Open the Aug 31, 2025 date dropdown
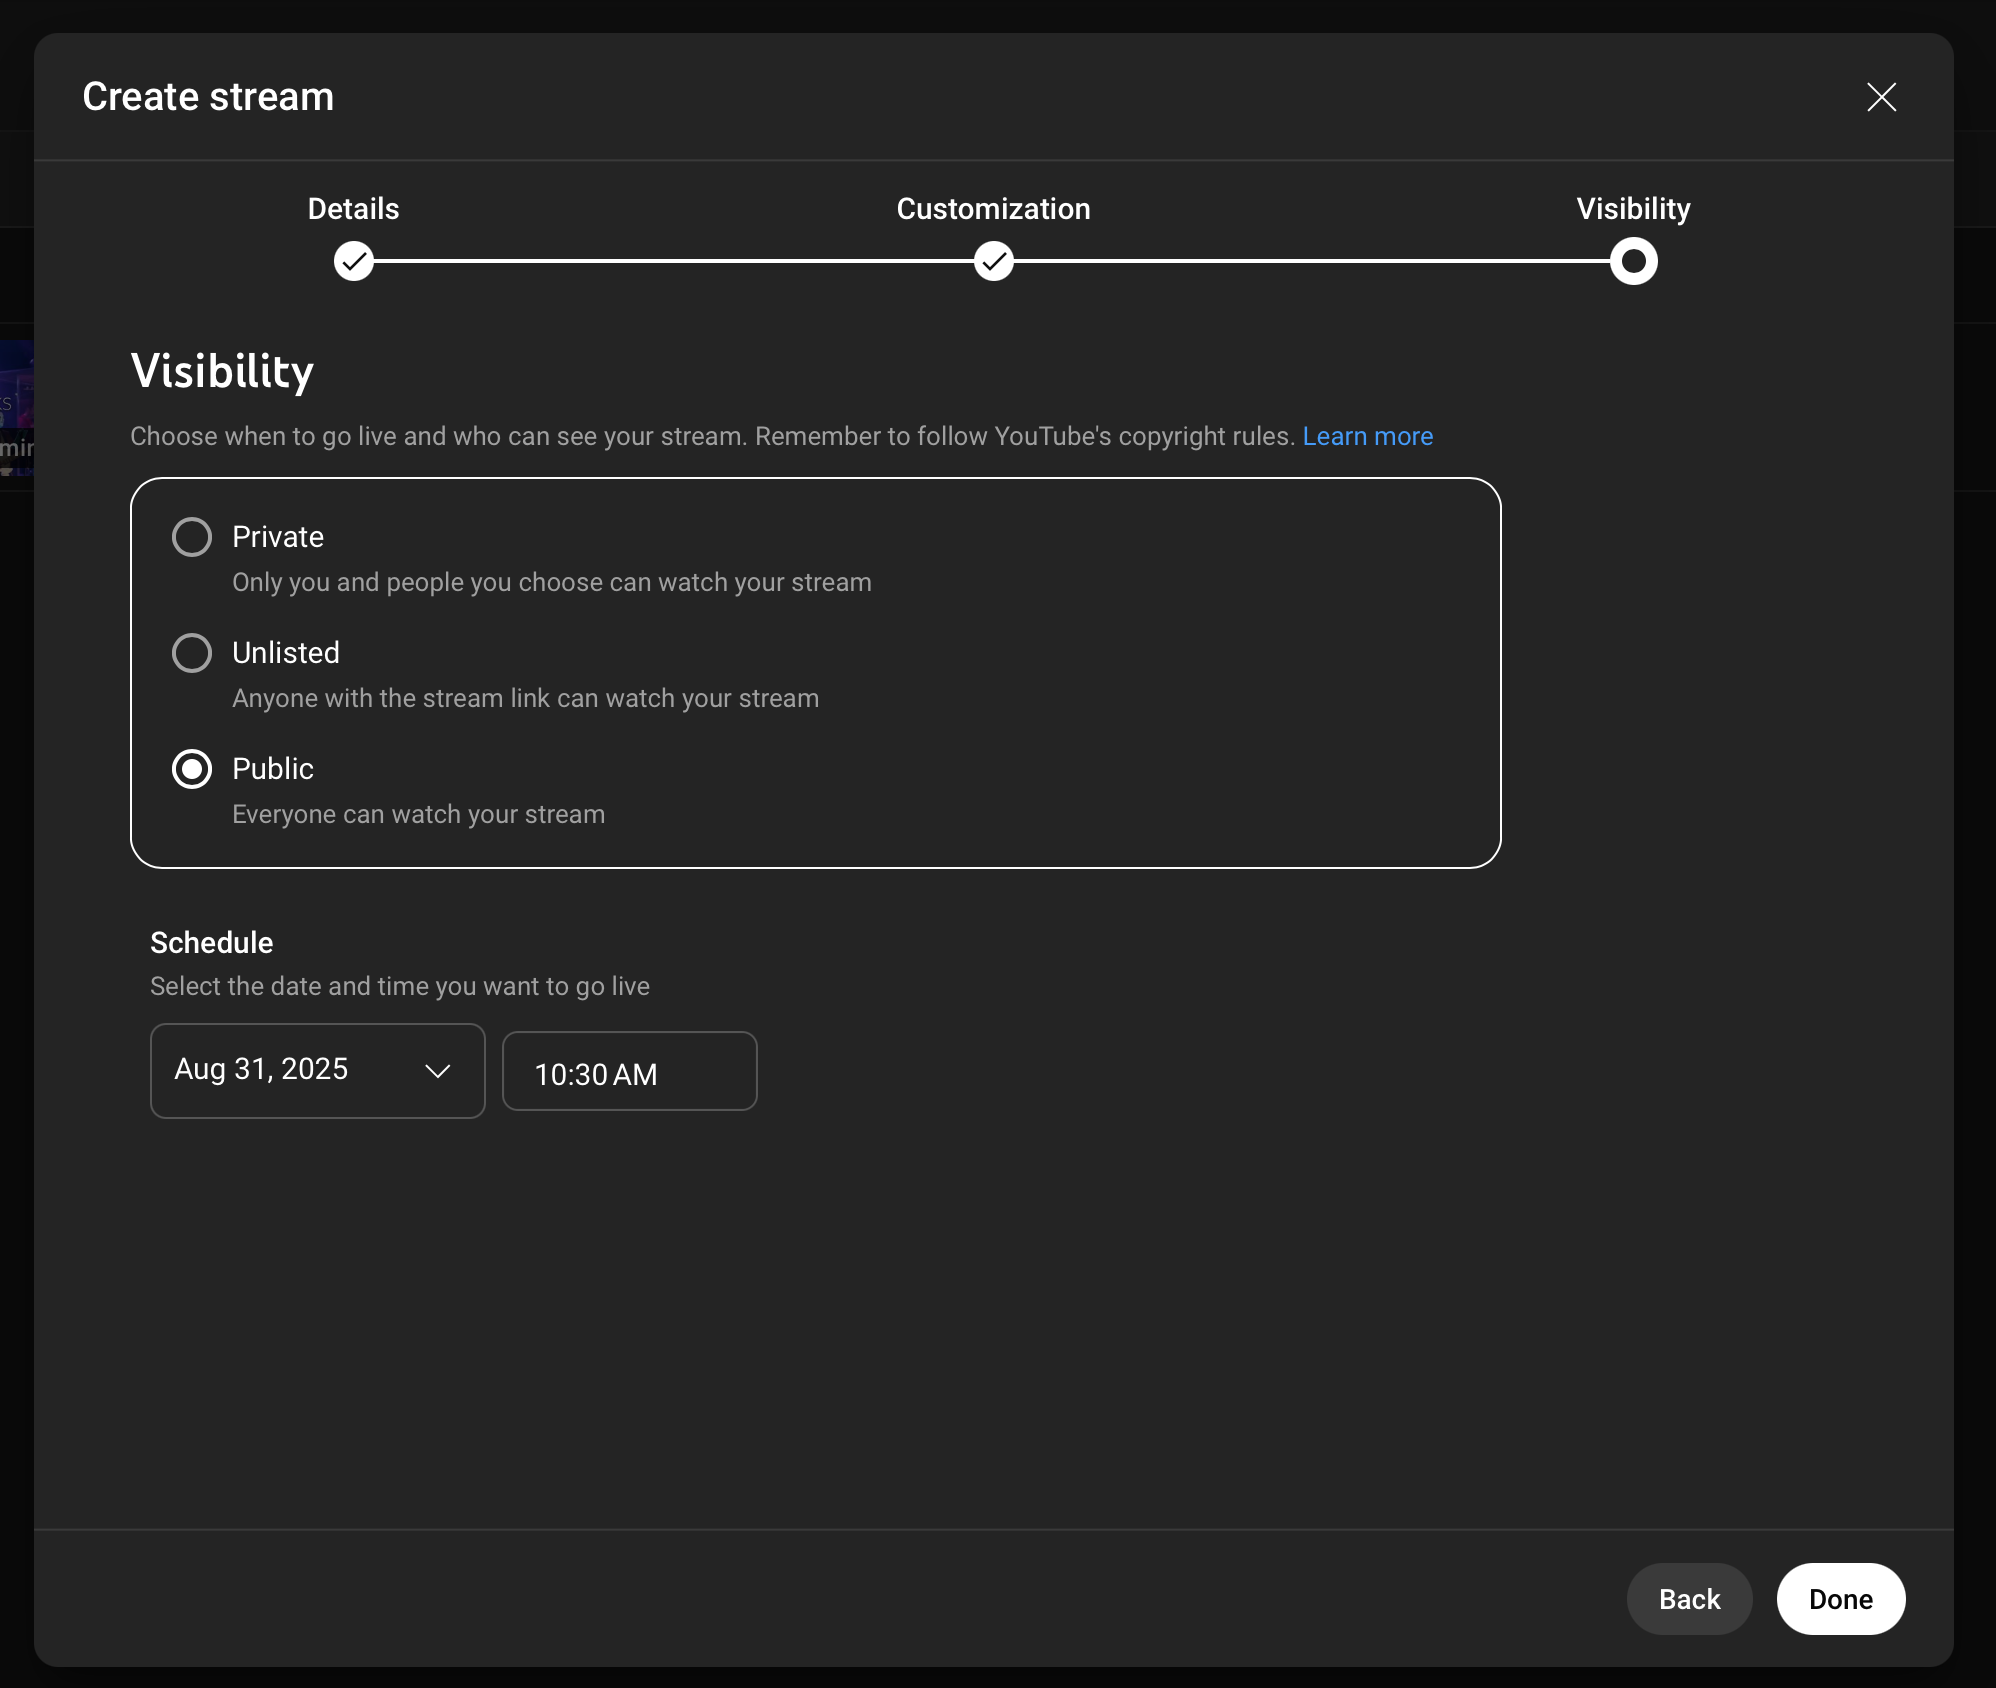The width and height of the screenshot is (1996, 1688). (317, 1070)
